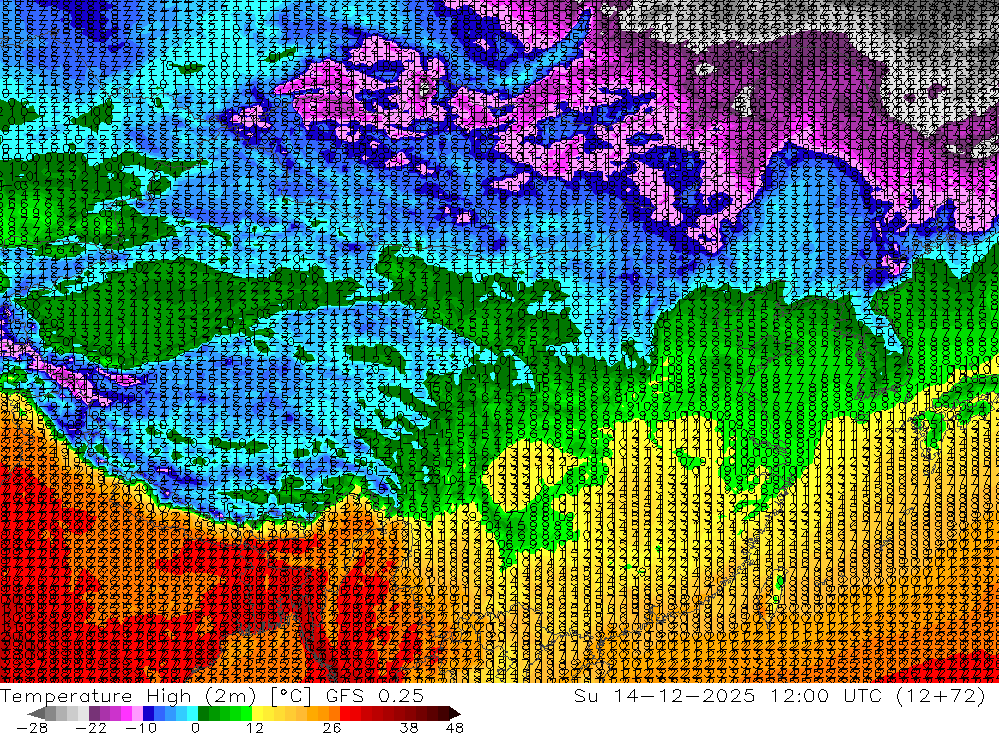Image resolution: width=1000 pixels, height=733 pixels.
Task: Click the dark maroon right arrow end of legend
Action: (454, 713)
